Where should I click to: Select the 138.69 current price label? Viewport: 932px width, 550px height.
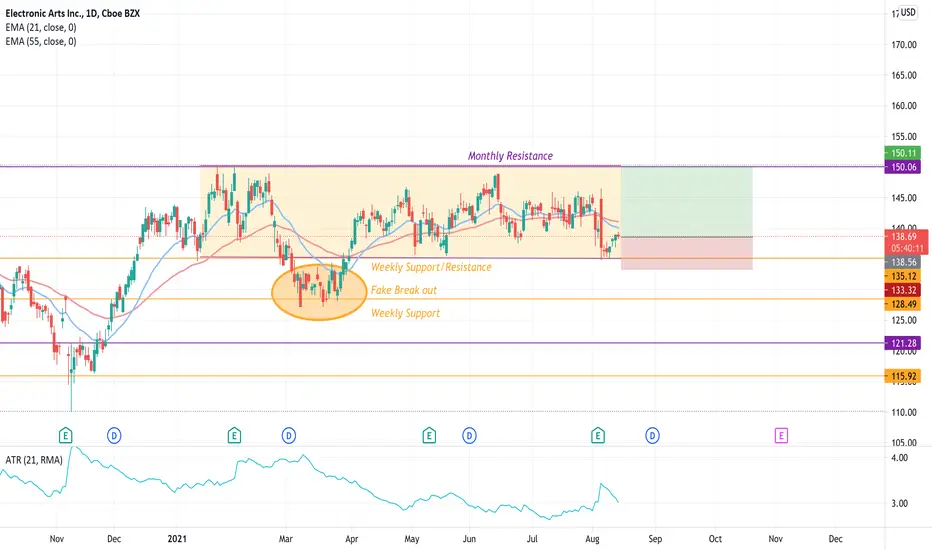click(906, 242)
